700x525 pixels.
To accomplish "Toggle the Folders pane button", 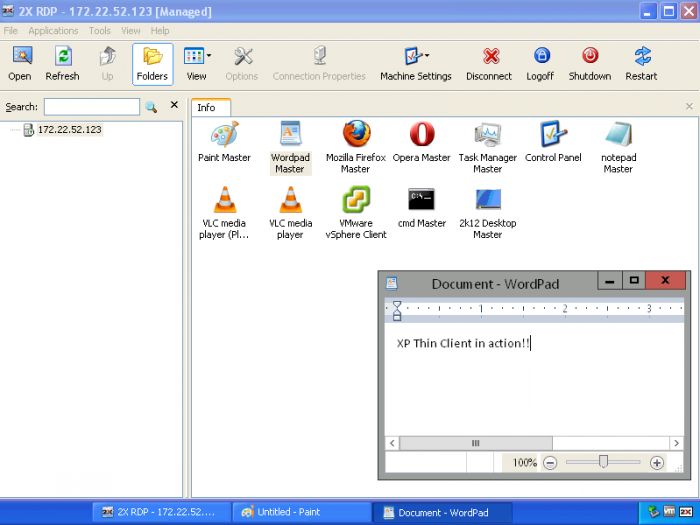I will 152,64.
